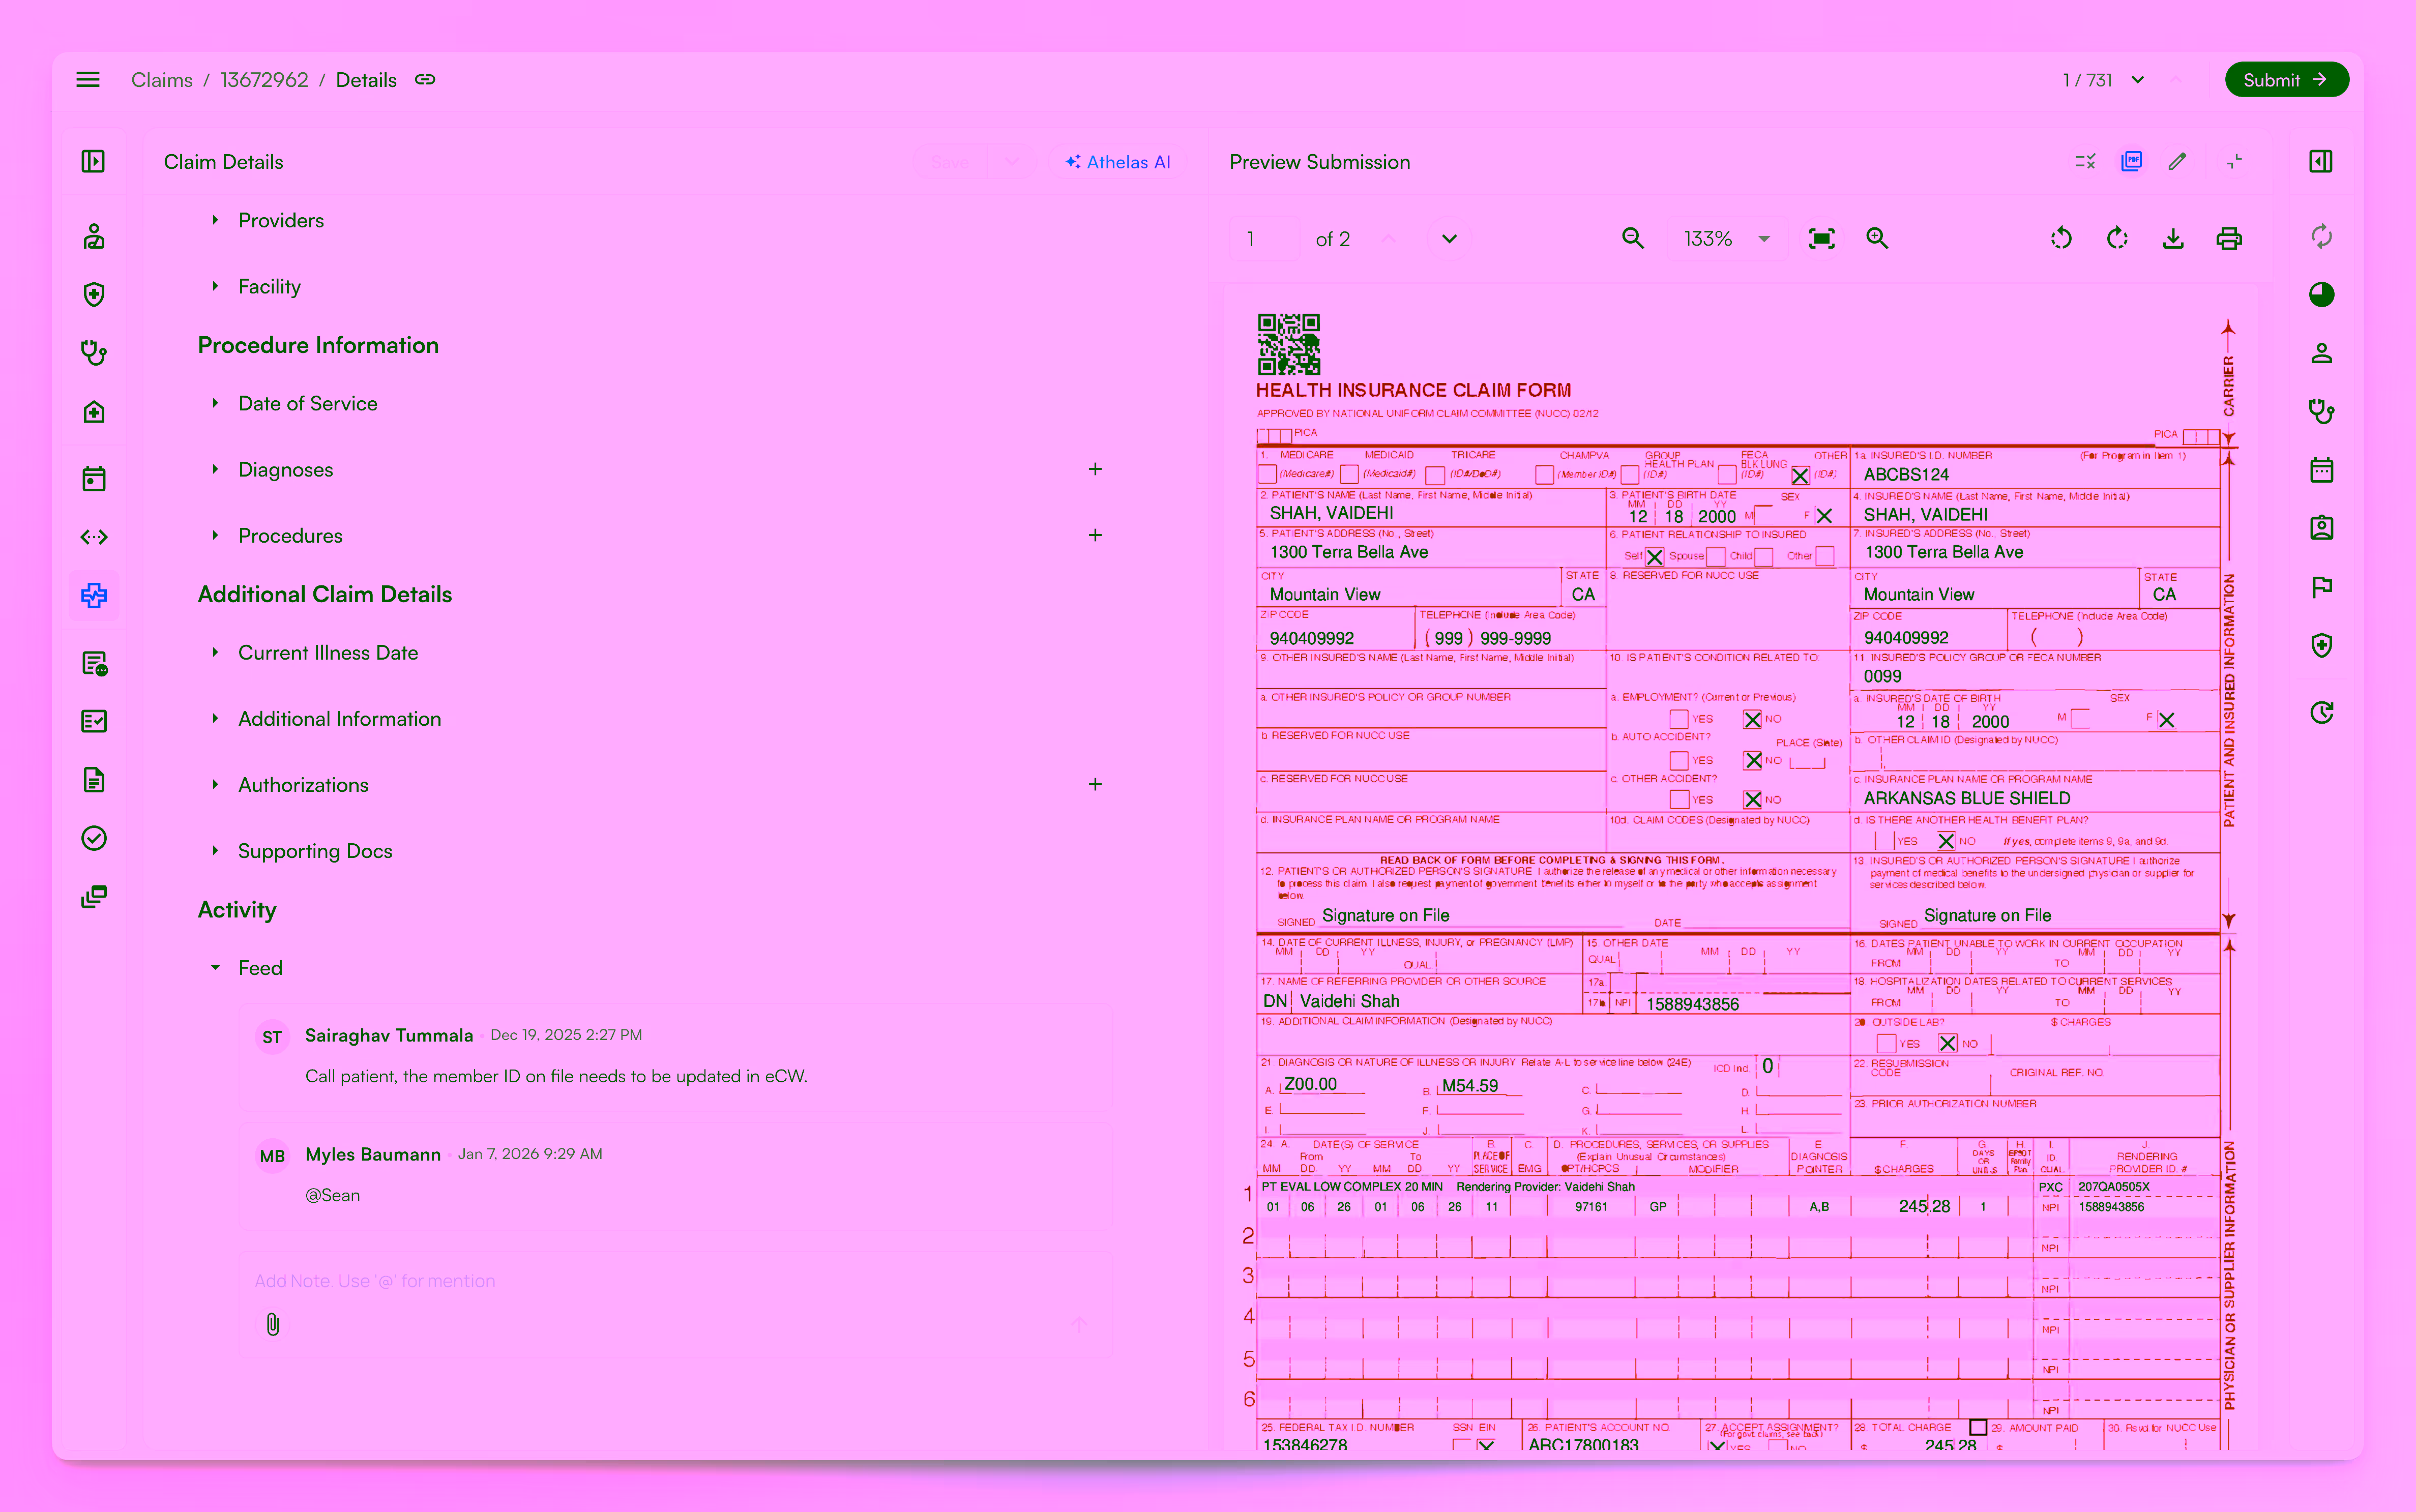Select the stethoscope icon in left sidebar

pyautogui.click(x=93, y=352)
